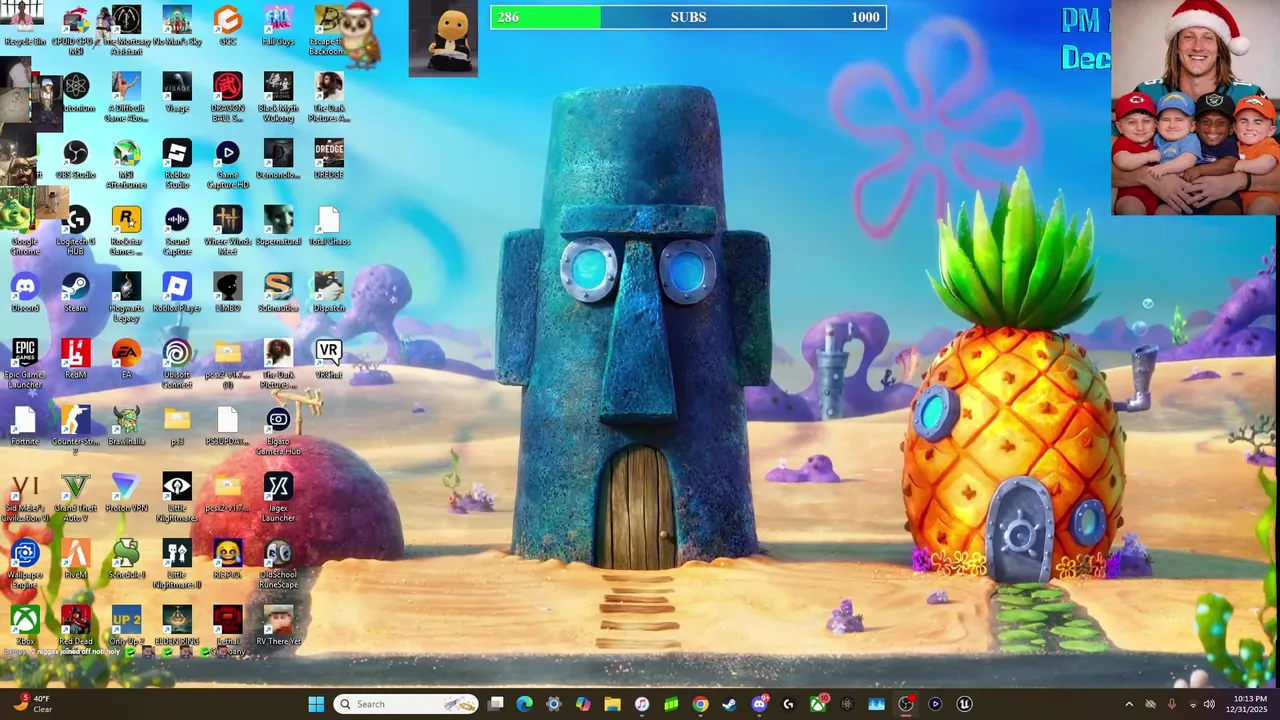Open the Visage game shortcut

[x=177, y=92]
